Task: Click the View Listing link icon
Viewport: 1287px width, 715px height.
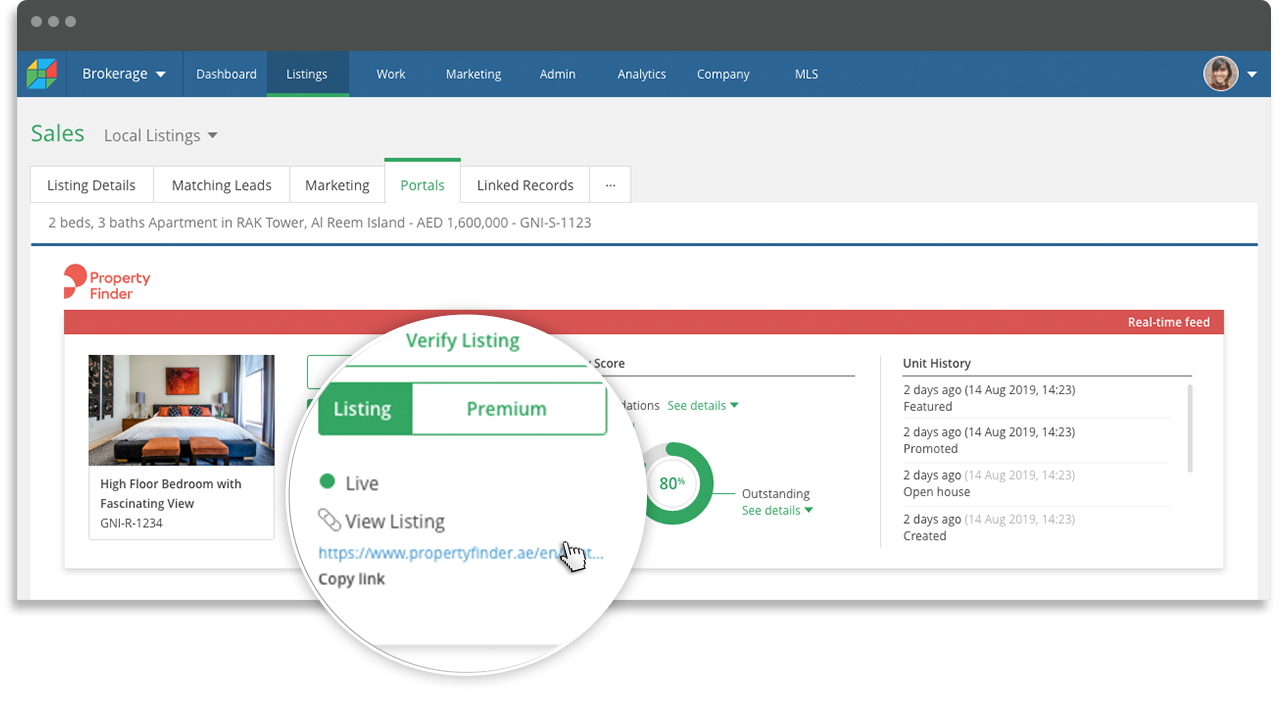Action: (x=330, y=520)
